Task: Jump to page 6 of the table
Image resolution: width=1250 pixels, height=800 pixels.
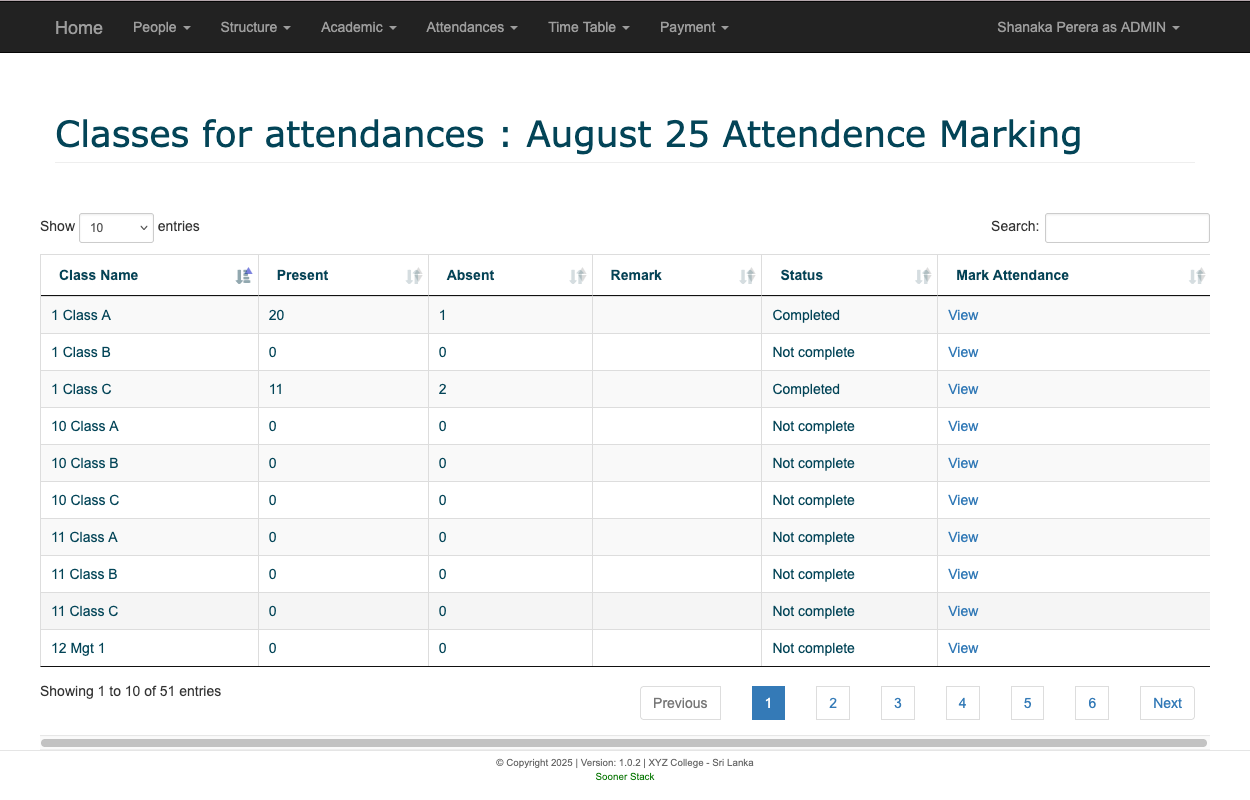Action: click(1091, 703)
